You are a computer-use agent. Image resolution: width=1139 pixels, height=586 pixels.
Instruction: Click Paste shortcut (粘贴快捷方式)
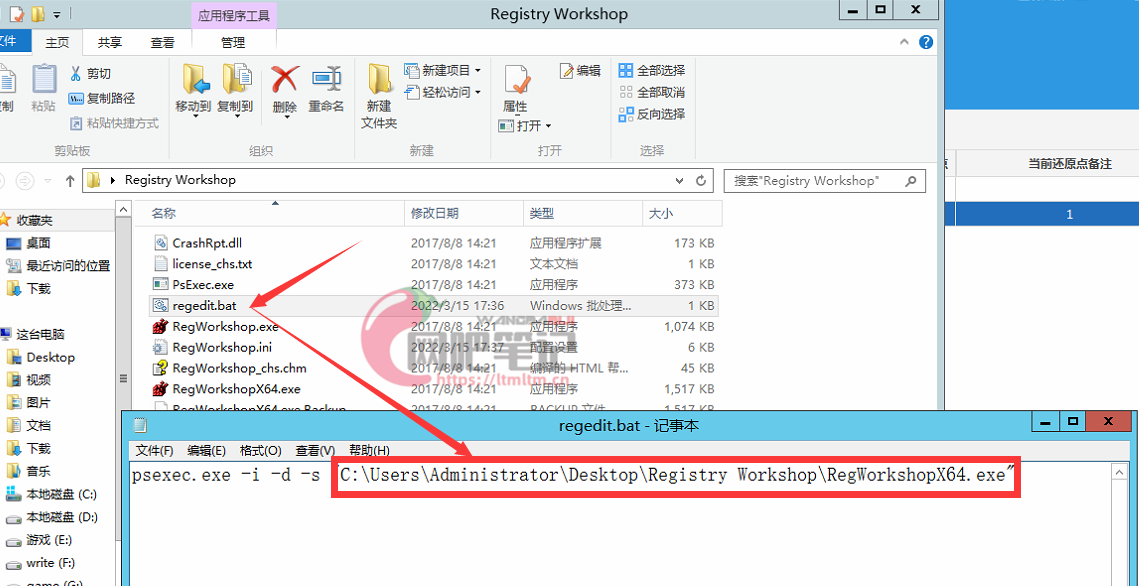pos(114,123)
